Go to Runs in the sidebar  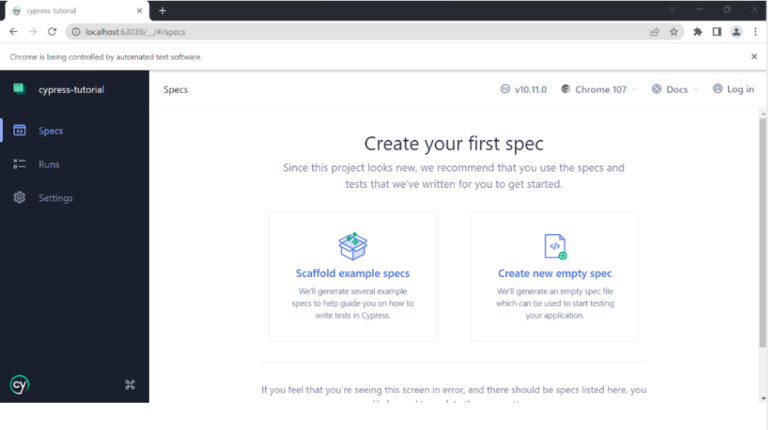(48, 164)
